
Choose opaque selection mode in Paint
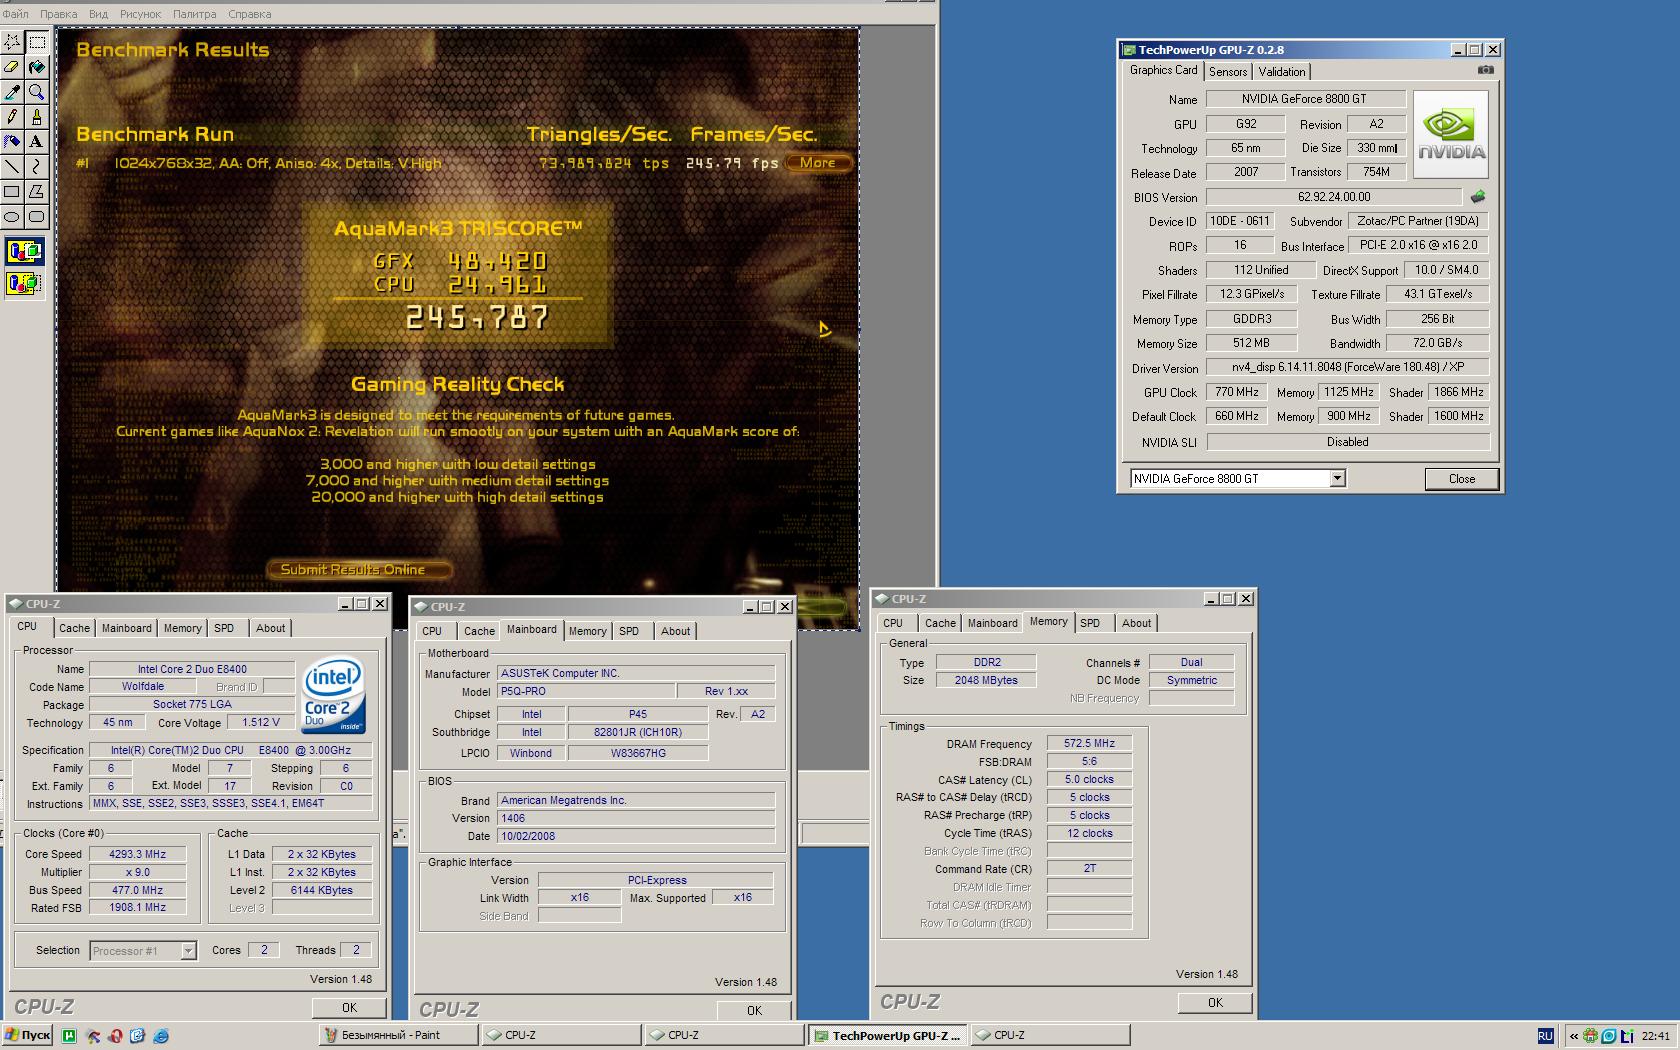(x=24, y=251)
